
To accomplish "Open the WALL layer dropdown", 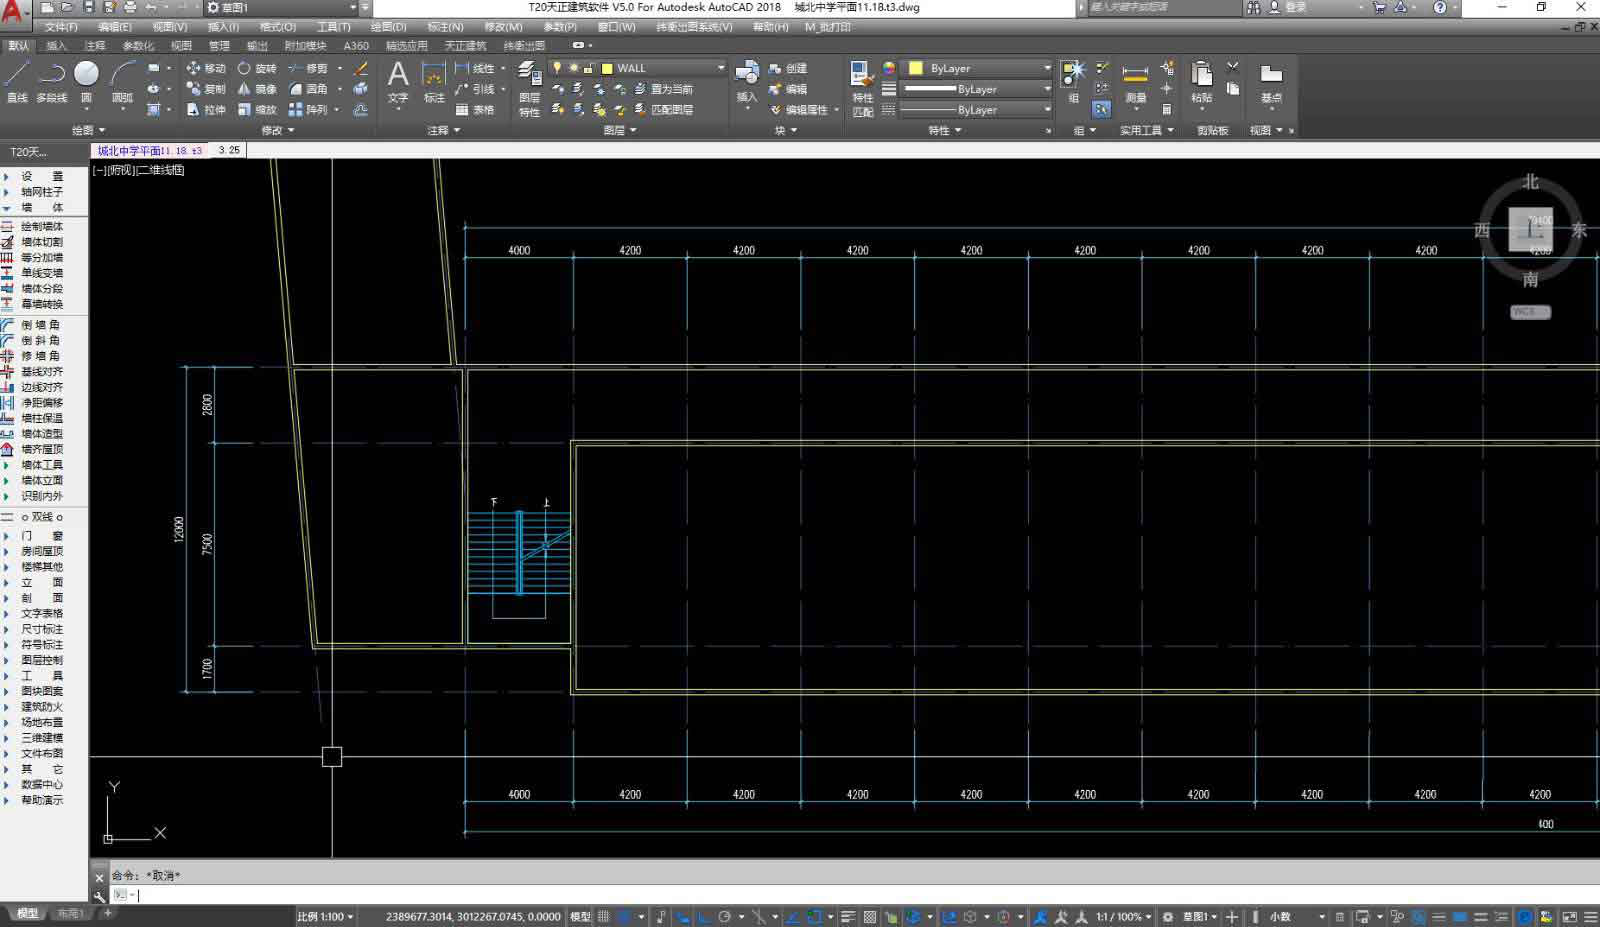I will click(x=720, y=68).
